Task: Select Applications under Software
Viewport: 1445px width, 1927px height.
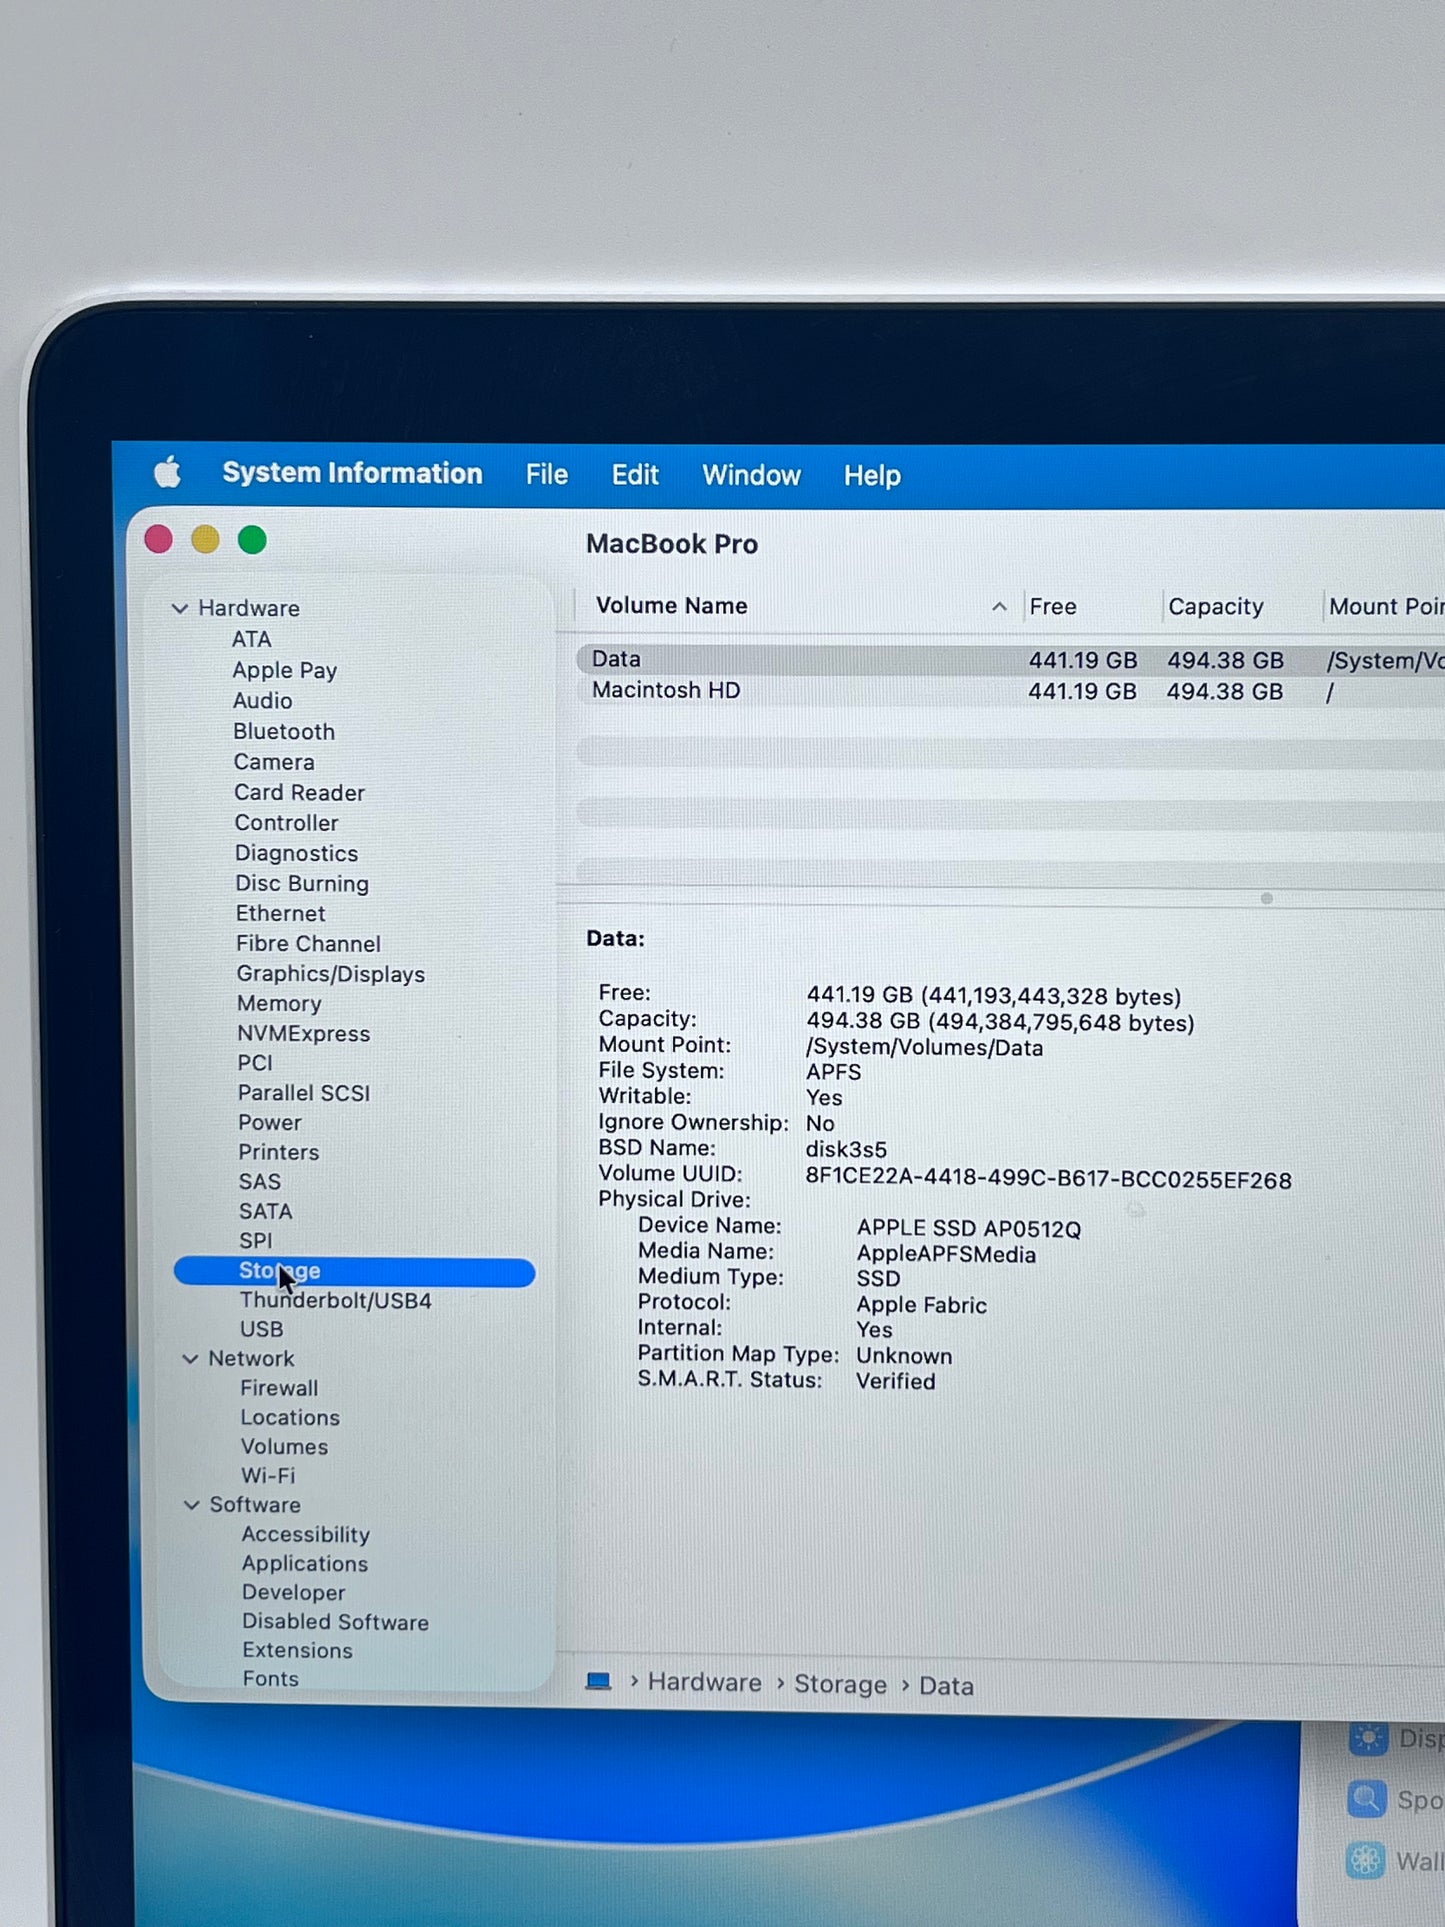Action: [x=305, y=1563]
